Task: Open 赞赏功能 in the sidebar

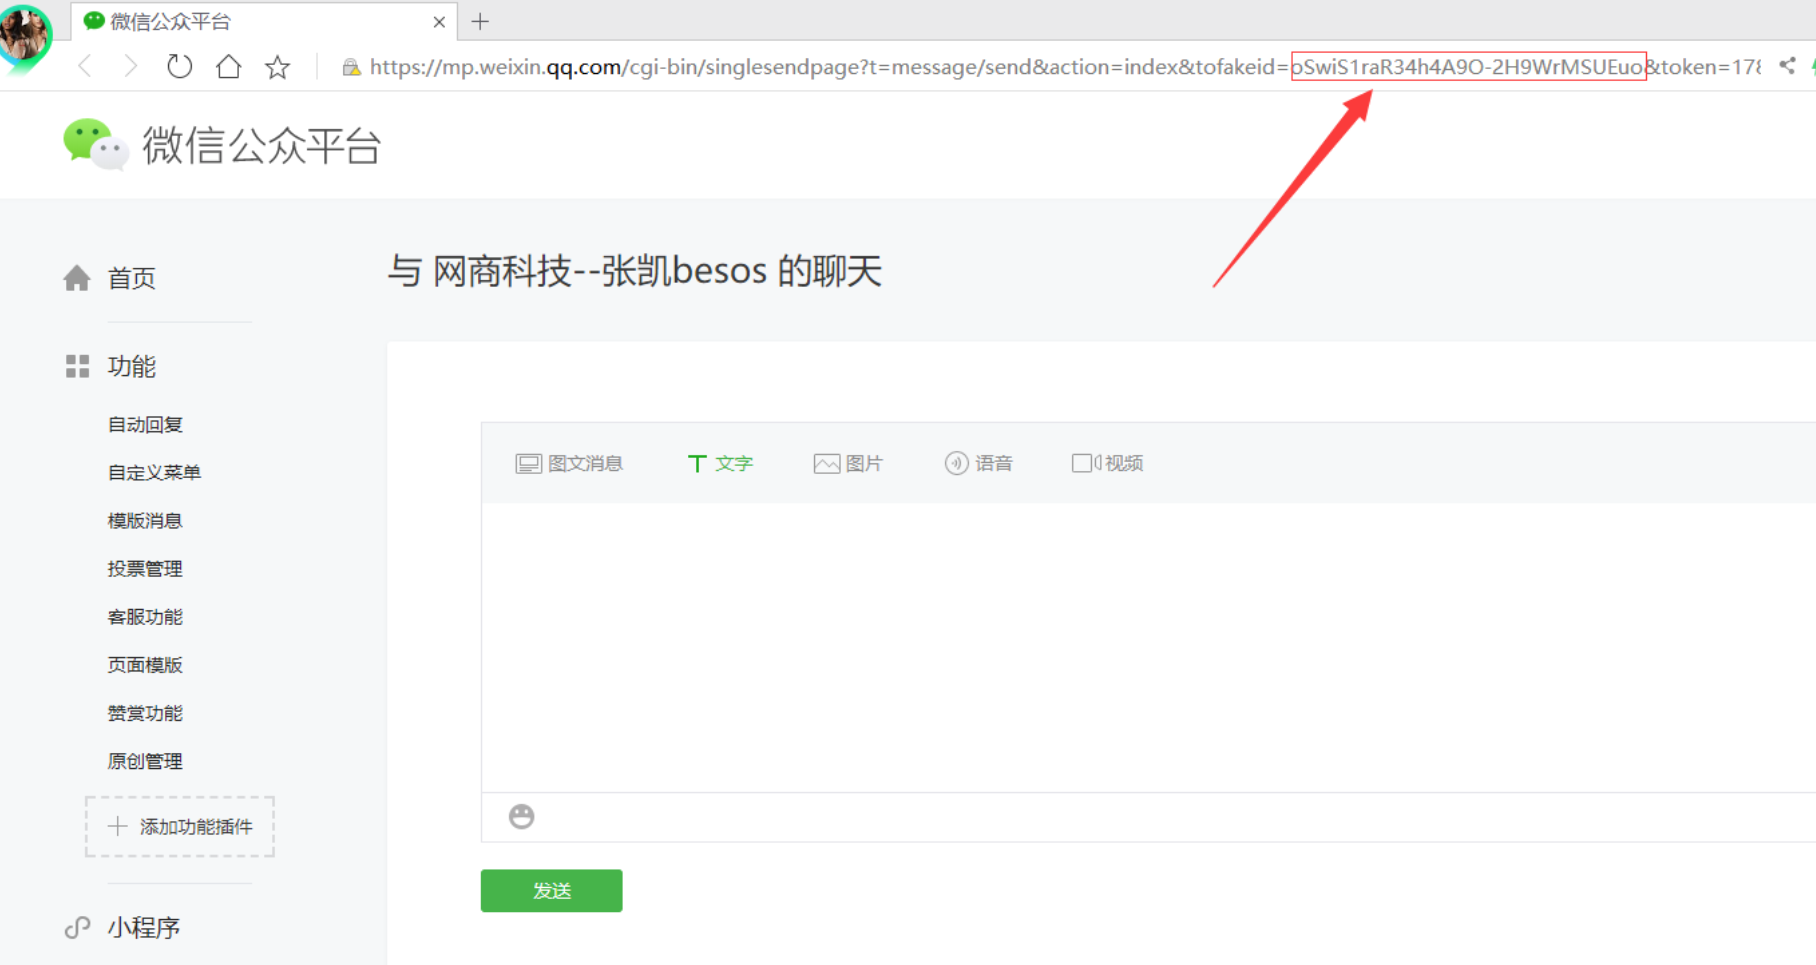Action: pyautogui.click(x=145, y=712)
